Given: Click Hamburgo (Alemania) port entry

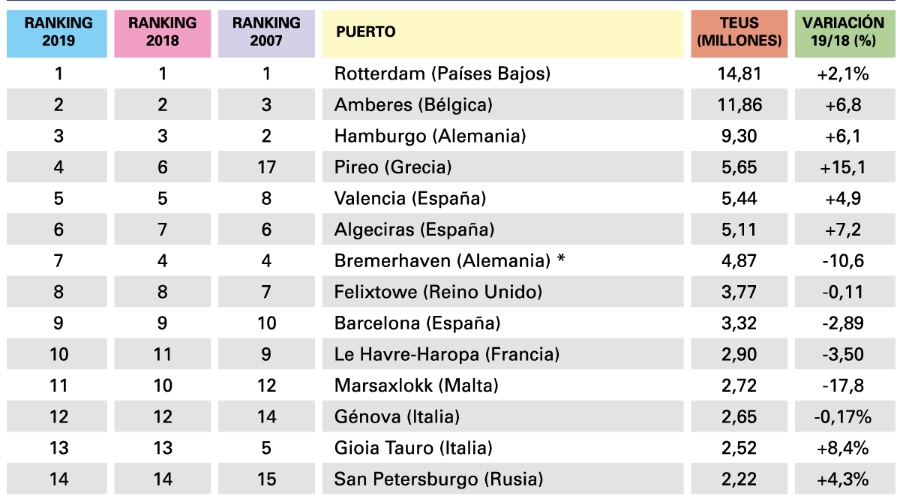Looking at the screenshot, I should (430, 136).
